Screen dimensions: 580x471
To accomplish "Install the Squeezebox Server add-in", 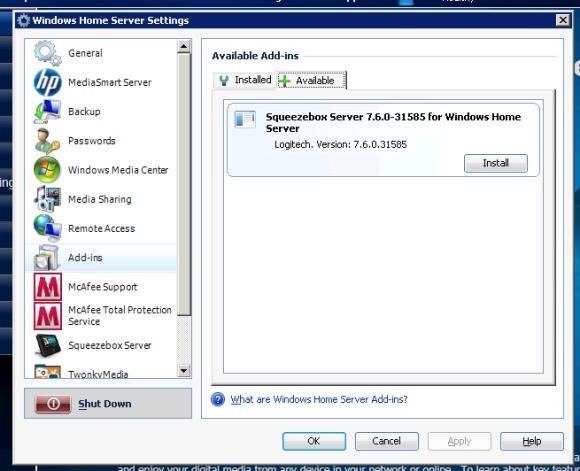I will pyautogui.click(x=496, y=163).
